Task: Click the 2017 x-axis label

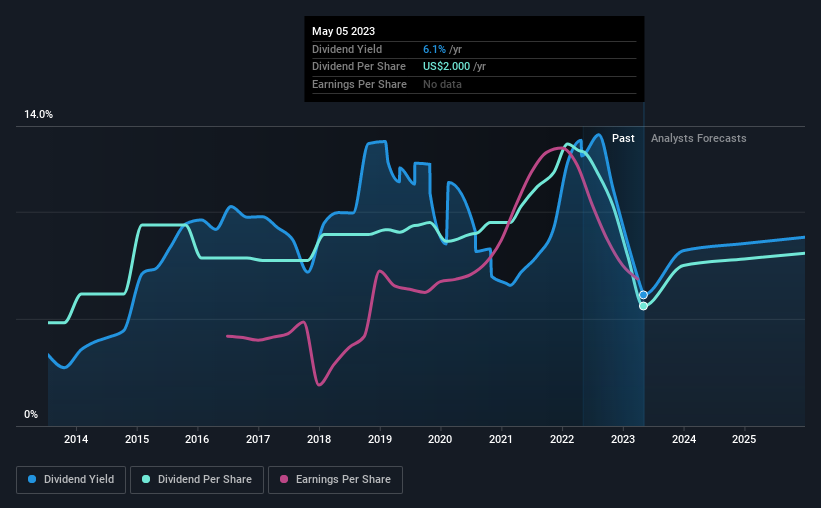Action: pyautogui.click(x=258, y=439)
